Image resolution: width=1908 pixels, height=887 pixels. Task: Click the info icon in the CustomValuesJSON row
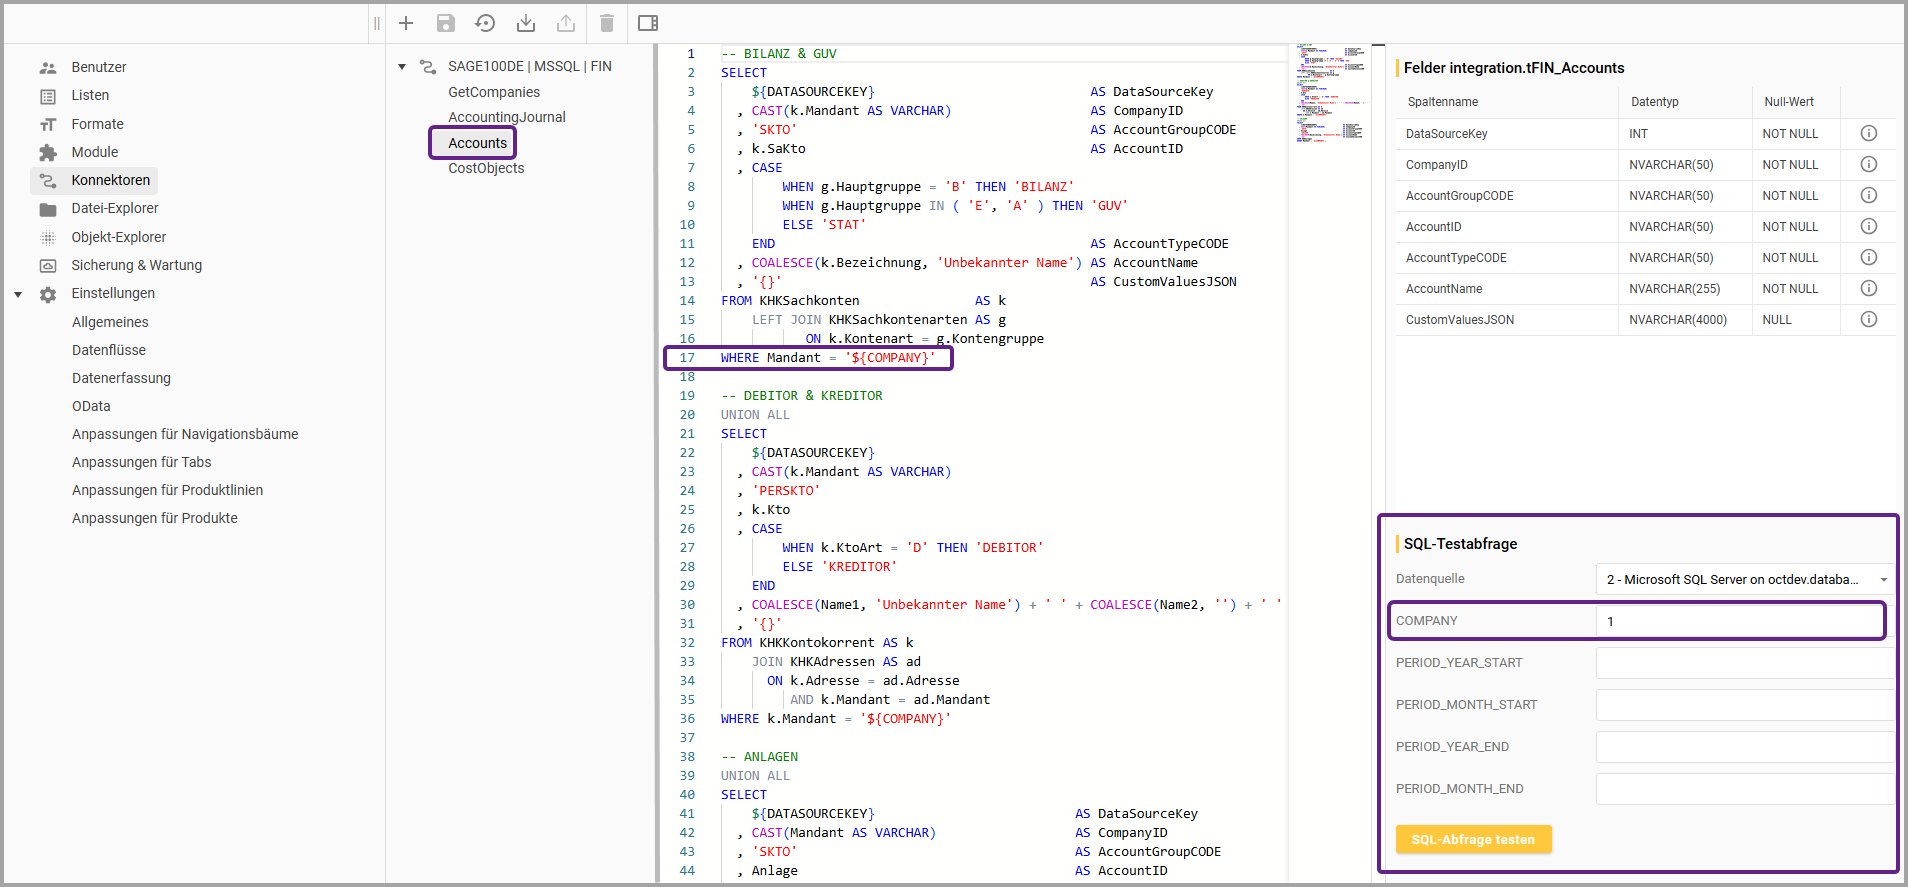click(x=1868, y=319)
